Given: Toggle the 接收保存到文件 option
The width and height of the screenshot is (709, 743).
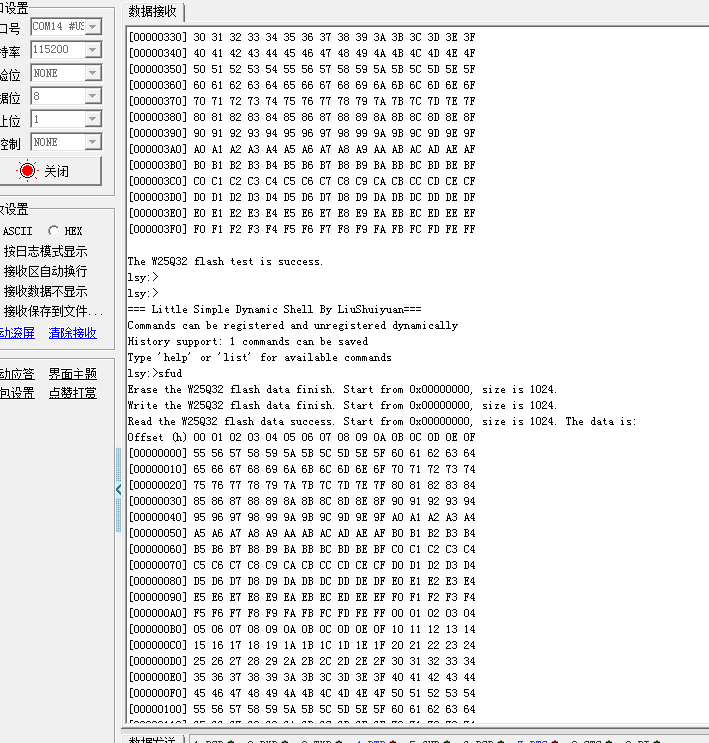Looking at the screenshot, I should (x=52, y=311).
